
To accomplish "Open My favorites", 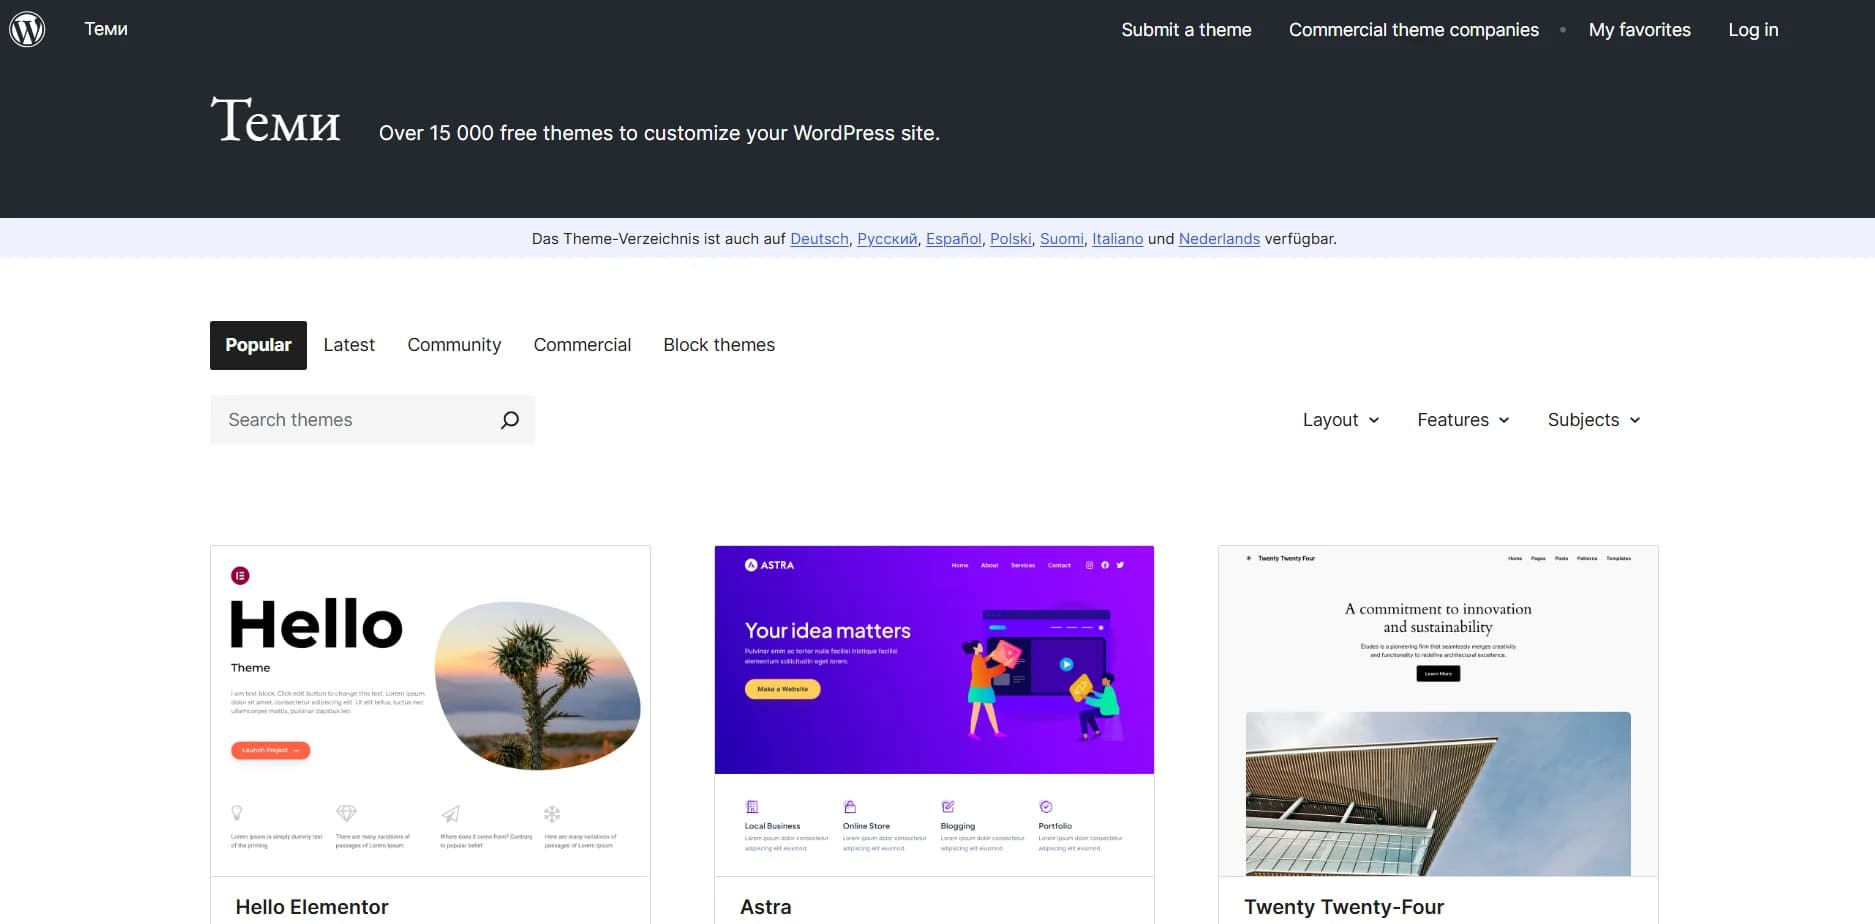I will [1639, 30].
